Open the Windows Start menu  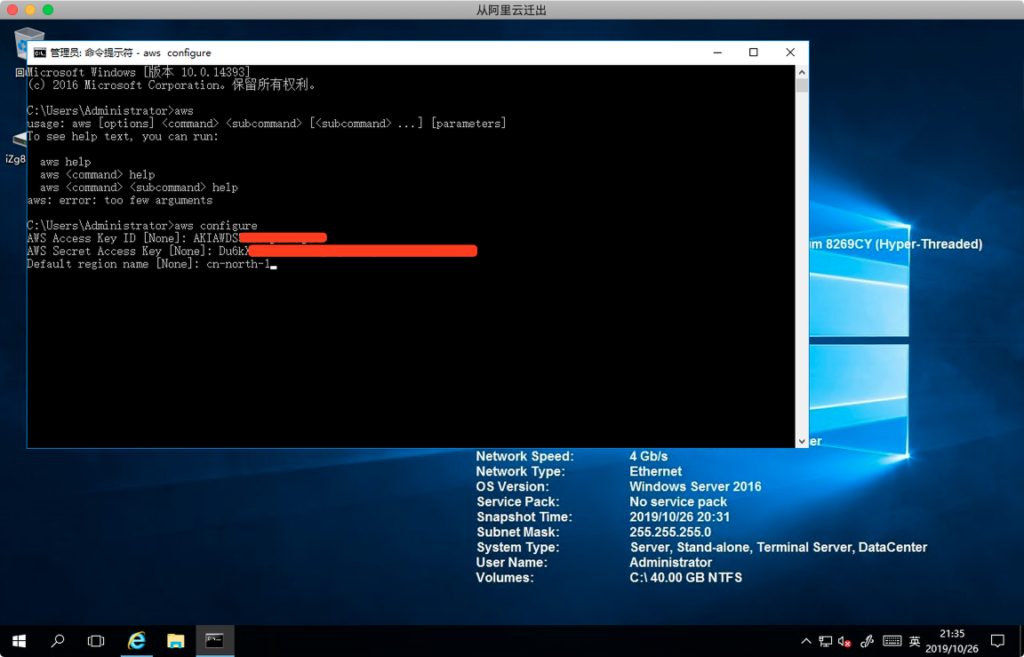tap(18, 640)
